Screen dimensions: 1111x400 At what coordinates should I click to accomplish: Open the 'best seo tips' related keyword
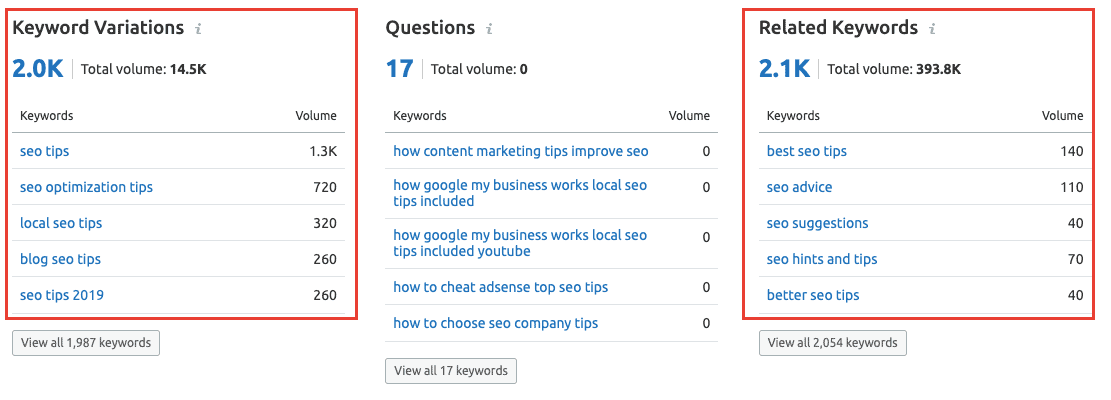coord(806,151)
